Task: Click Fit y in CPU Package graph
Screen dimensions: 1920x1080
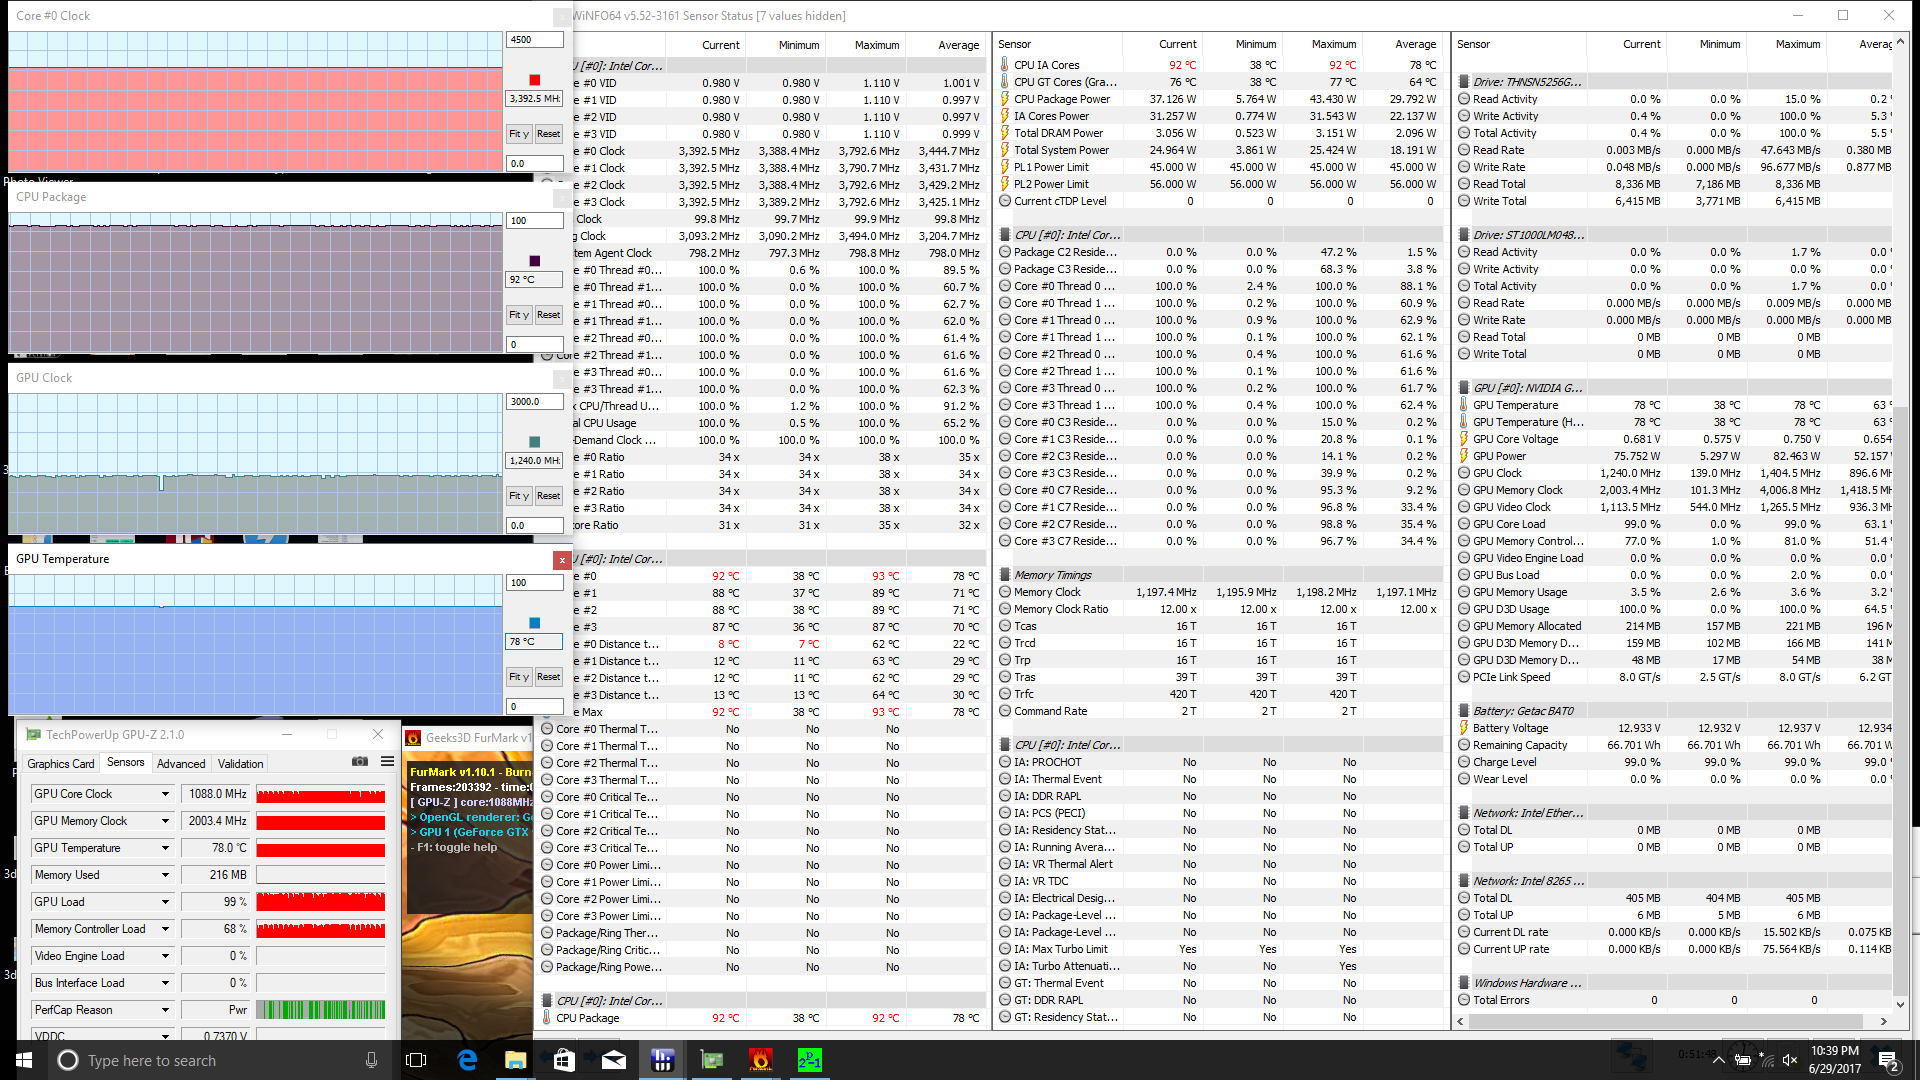Action: click(x=518, y=315)
